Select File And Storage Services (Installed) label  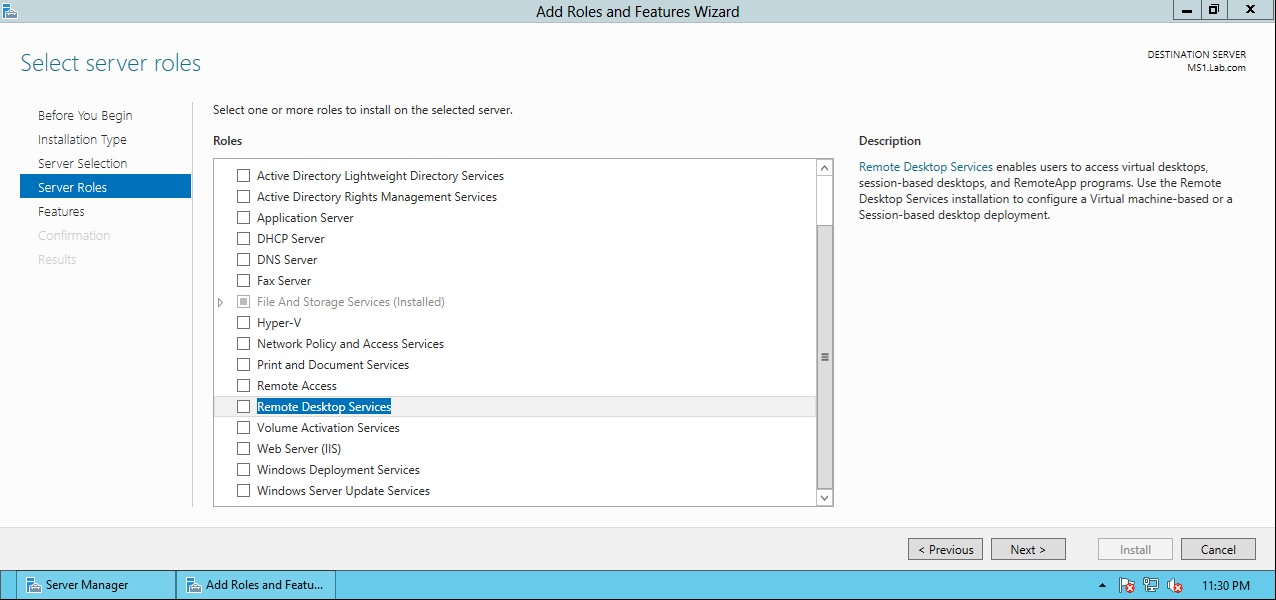(x=351, y=302)
